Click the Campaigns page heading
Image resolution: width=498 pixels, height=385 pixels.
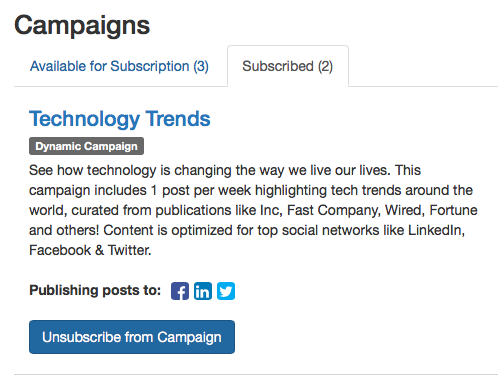point(82,26)
